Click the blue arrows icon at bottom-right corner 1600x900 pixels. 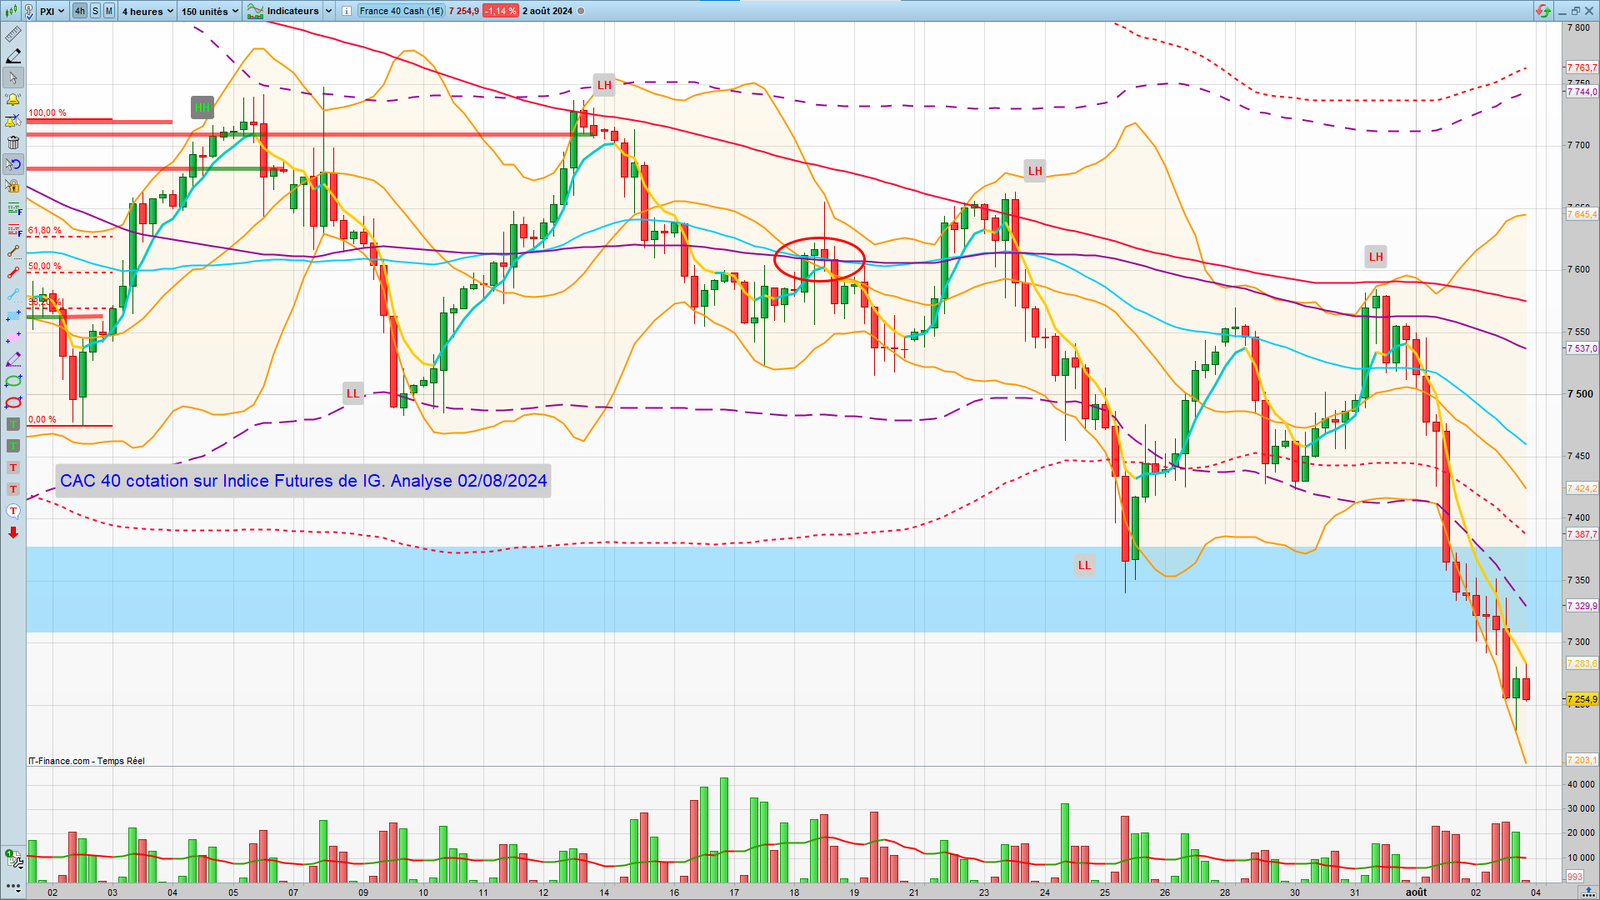pos(1588,891)
